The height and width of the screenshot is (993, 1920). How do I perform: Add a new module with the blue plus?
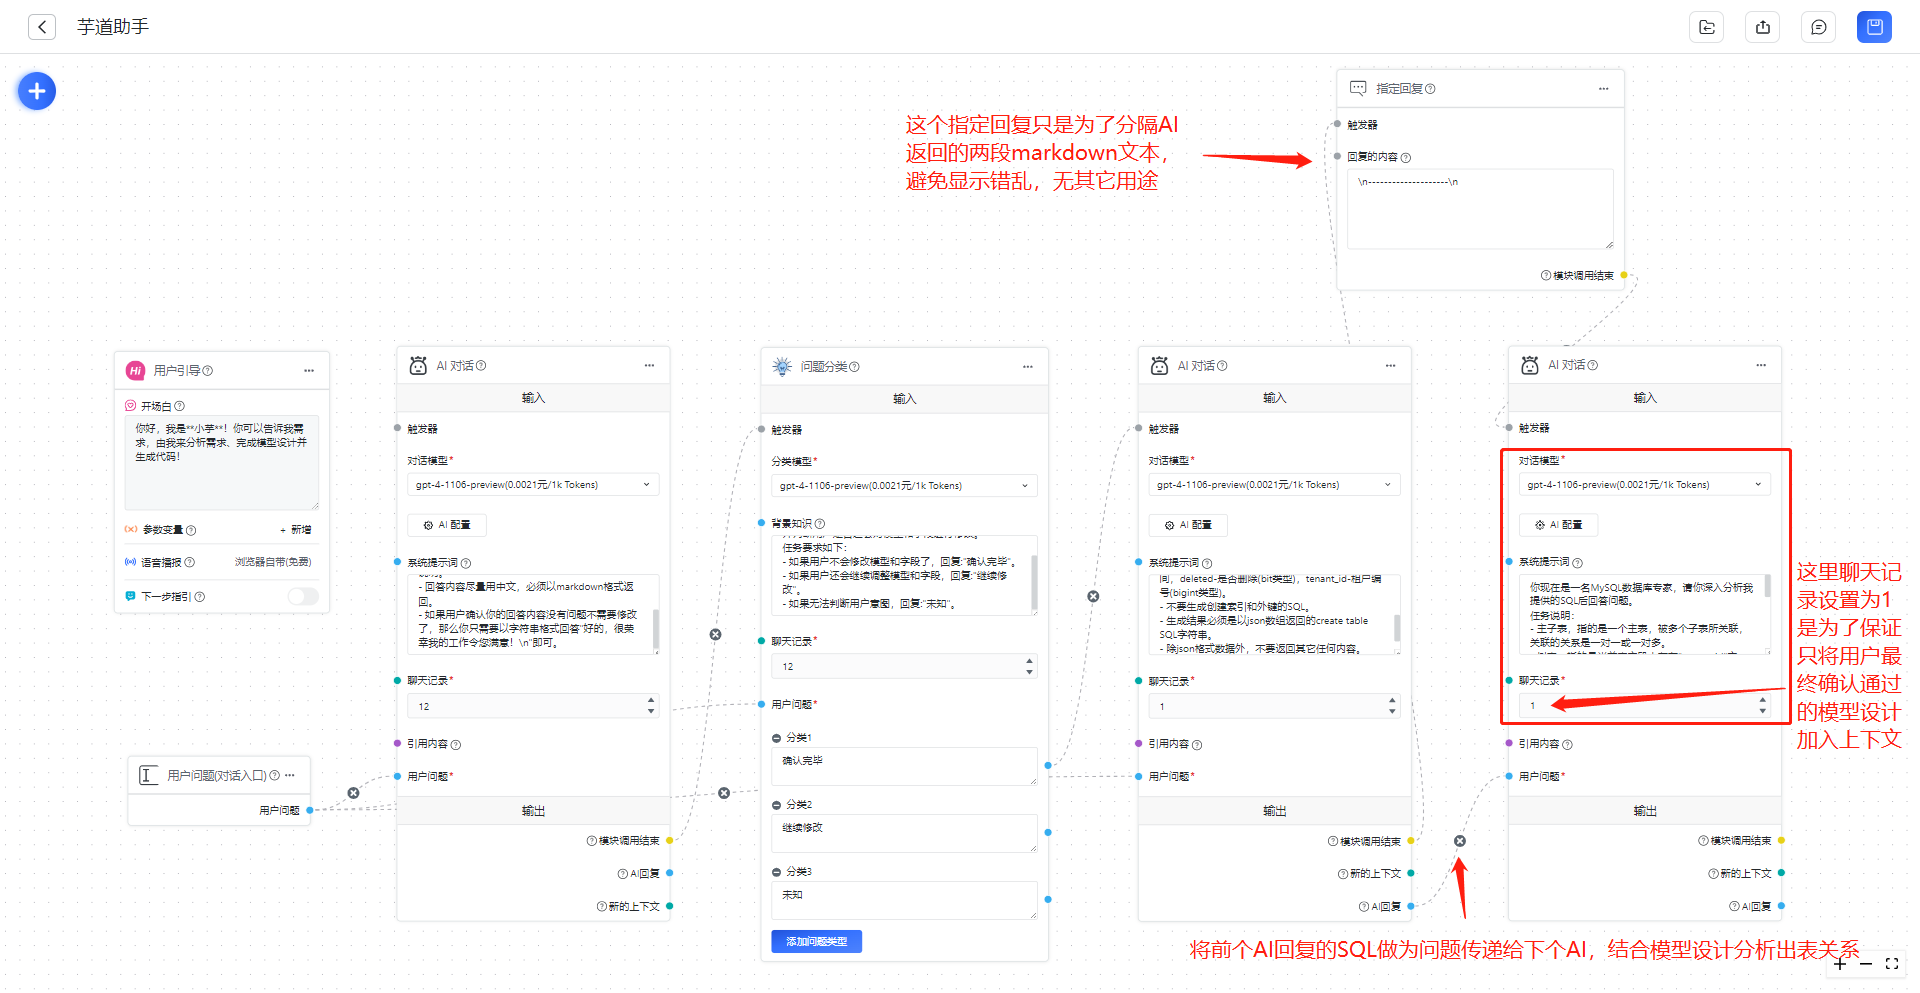pos(37,91)
